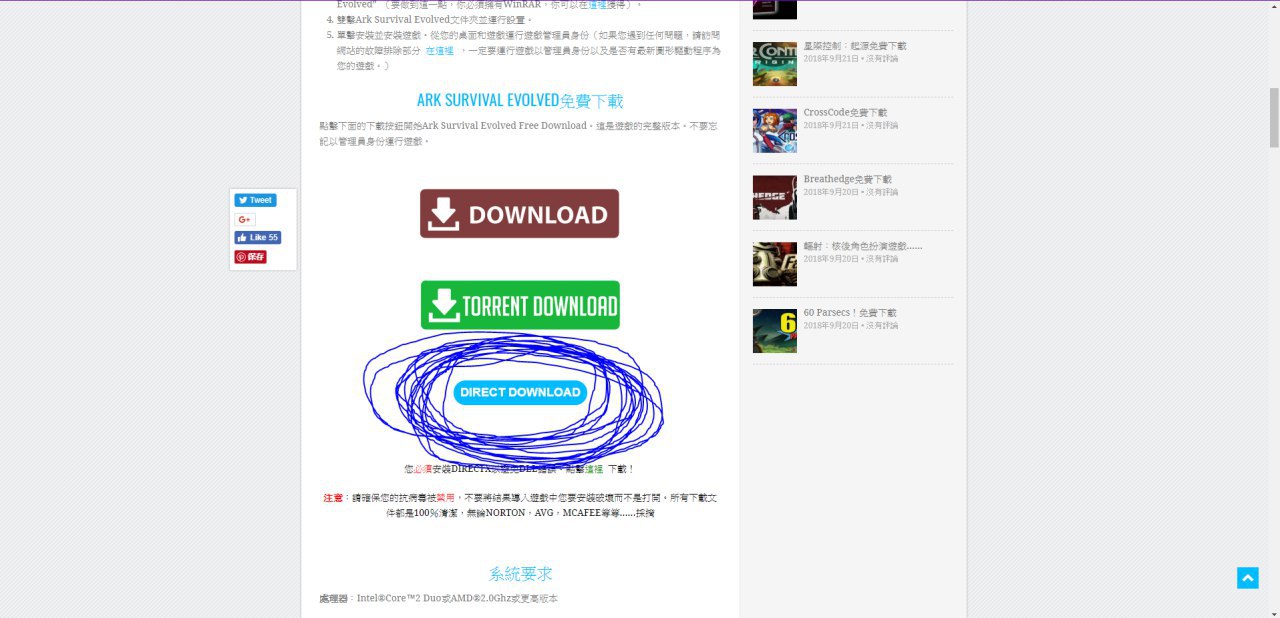Click the Fallout game thumbnail
Screen dimensions: 1280x618
[x=775, y=264]
